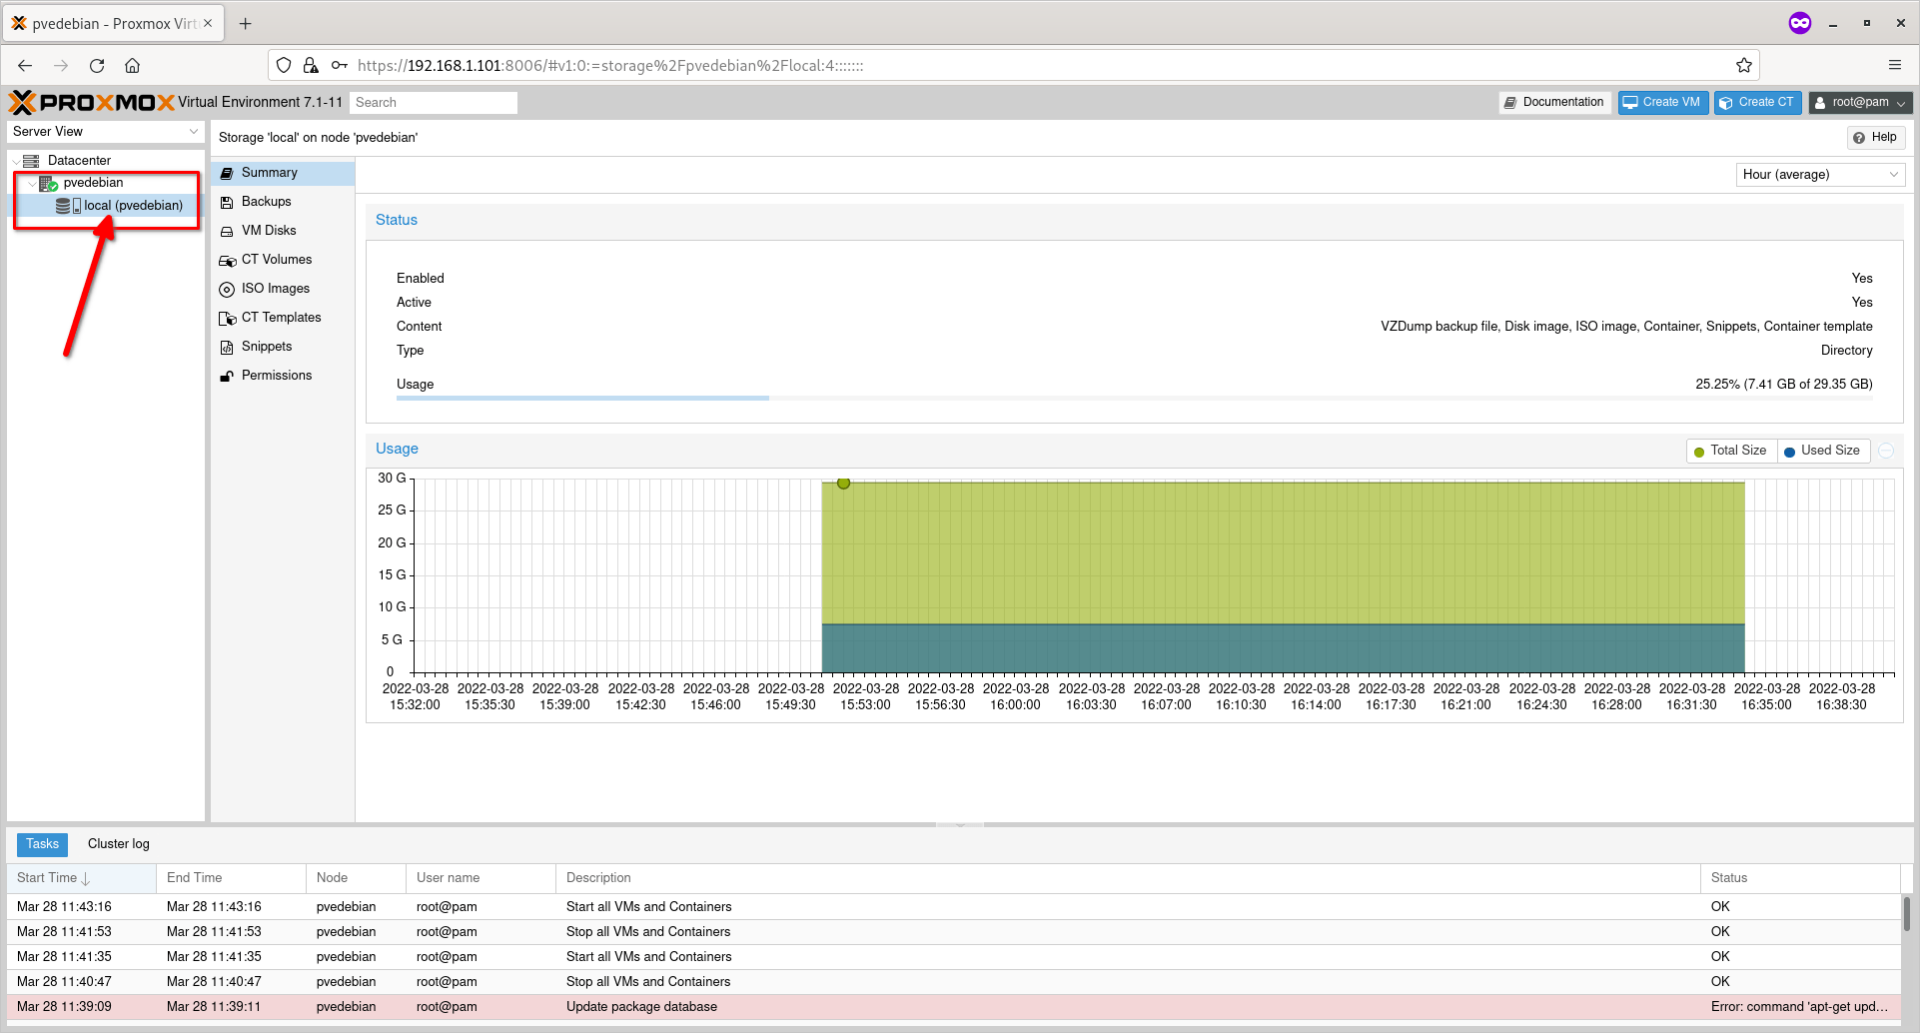
Task: Click the Create VM button
Action: (1662, 103)
